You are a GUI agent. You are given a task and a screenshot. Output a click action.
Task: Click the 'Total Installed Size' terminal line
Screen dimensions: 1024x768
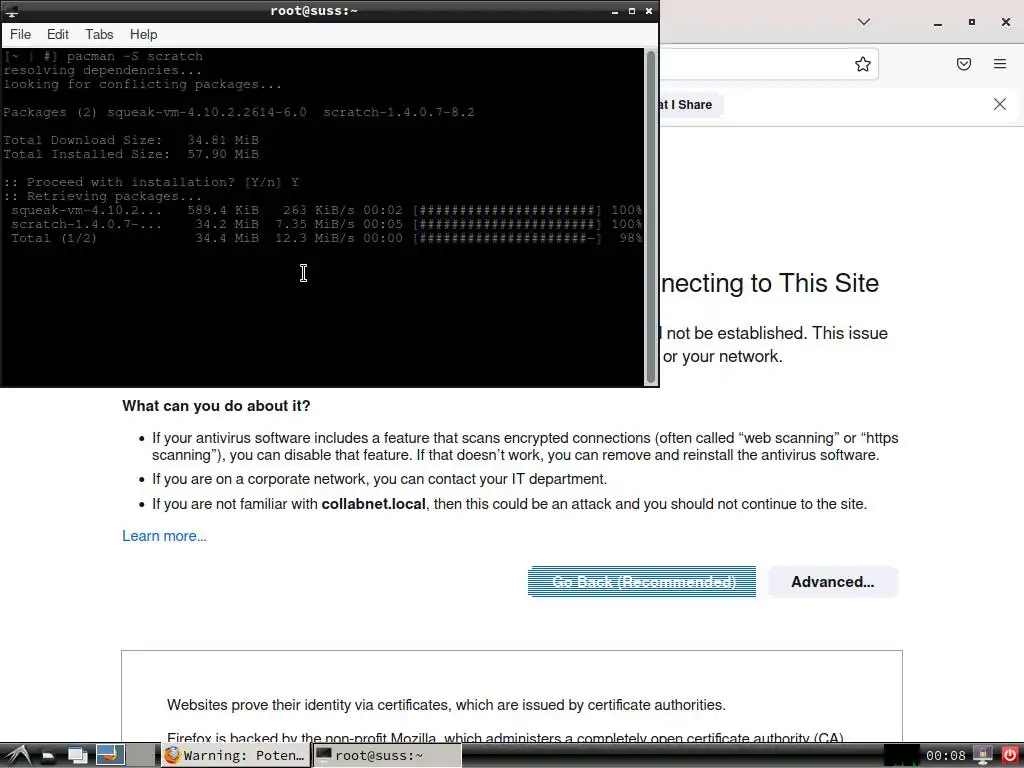(131, 154)
